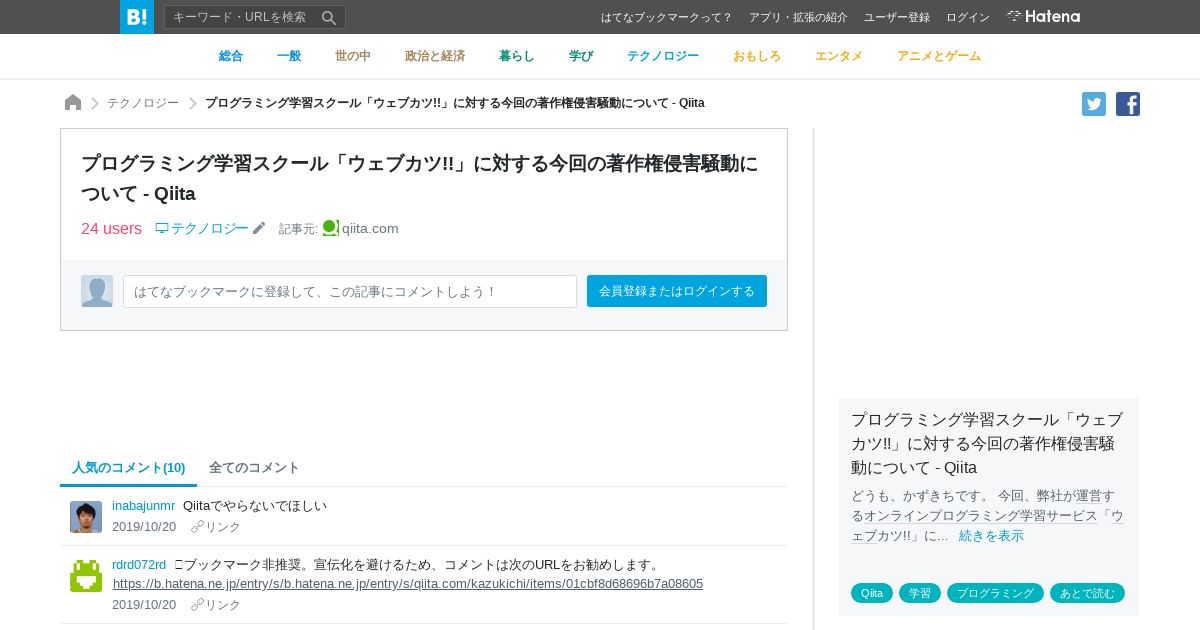Focus the キーワード・URLを検索 search field
The image size is (1200, 630).
[255, 17]
